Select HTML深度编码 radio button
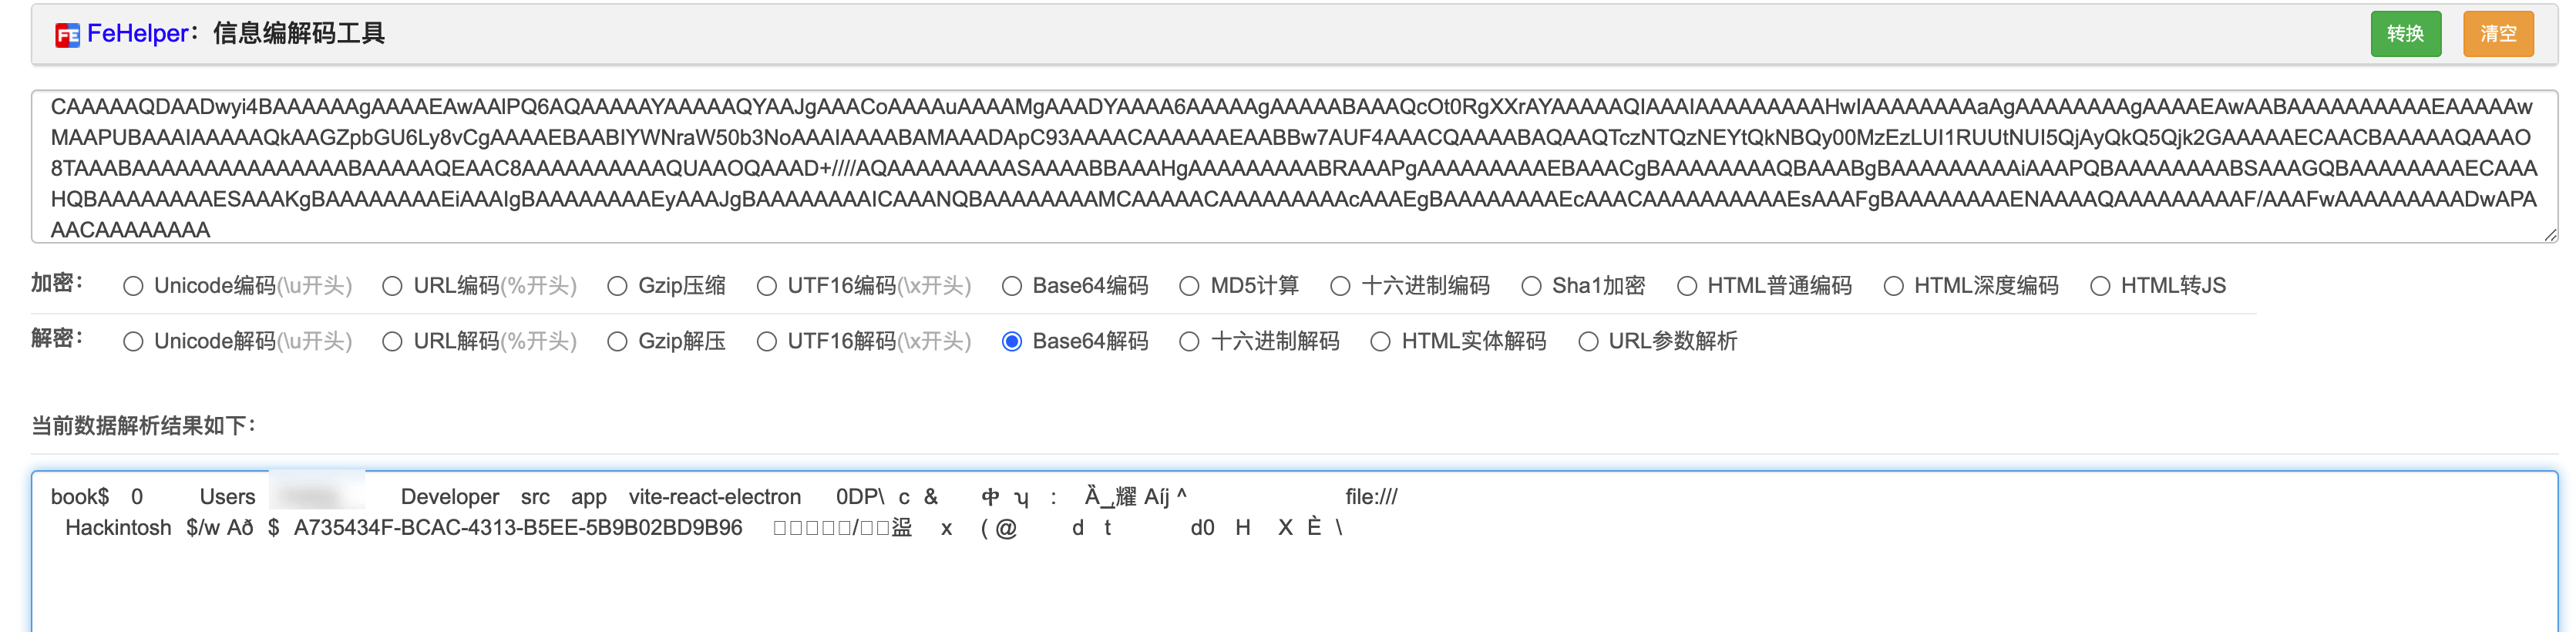Viewport: 2576px width, 632px height. 1893,286
